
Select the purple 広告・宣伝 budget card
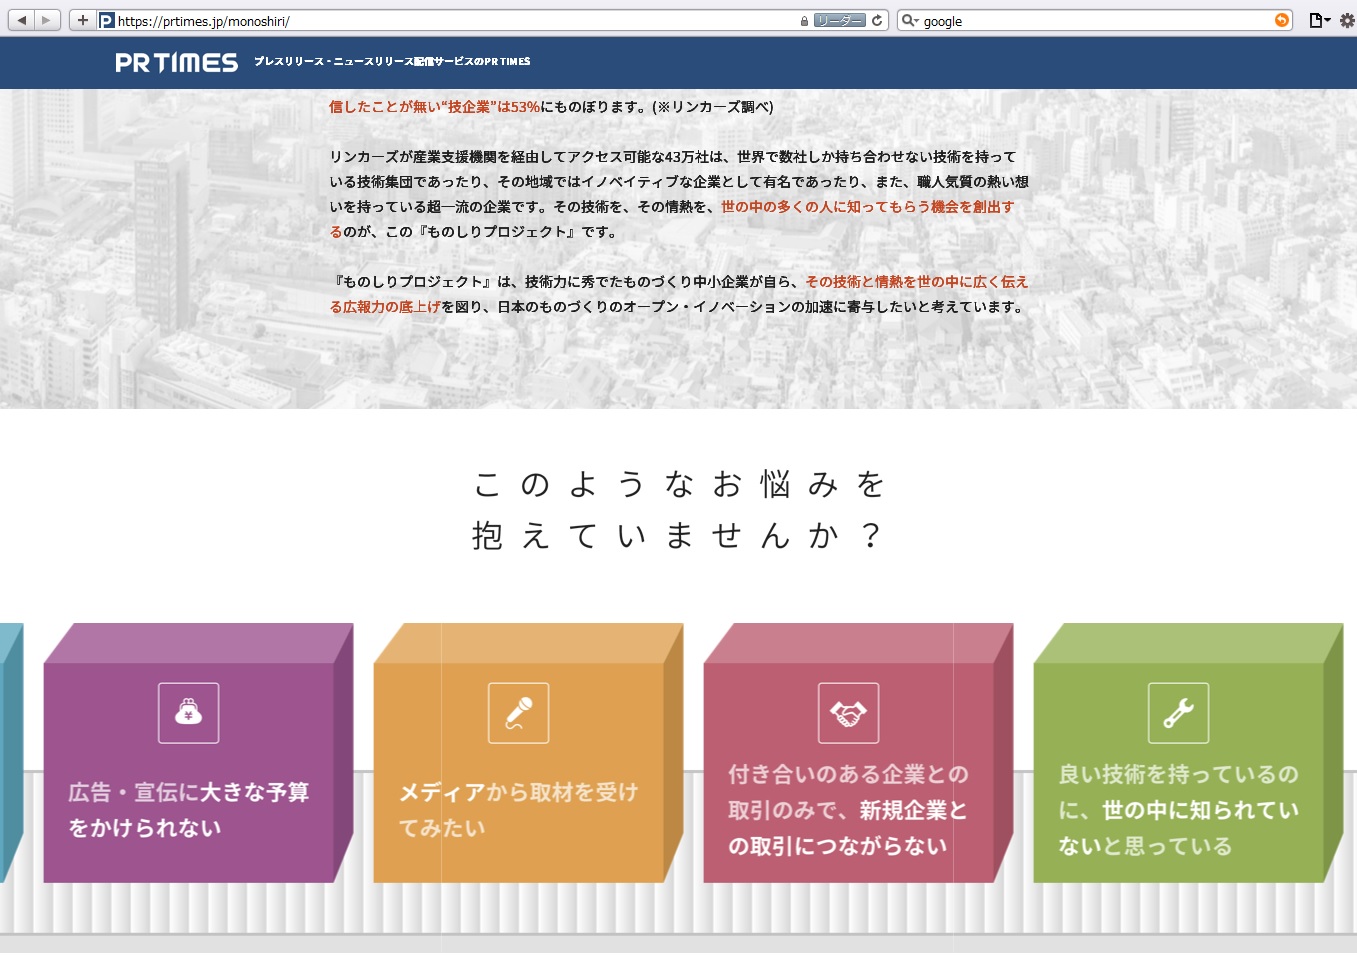pos(189,790)
